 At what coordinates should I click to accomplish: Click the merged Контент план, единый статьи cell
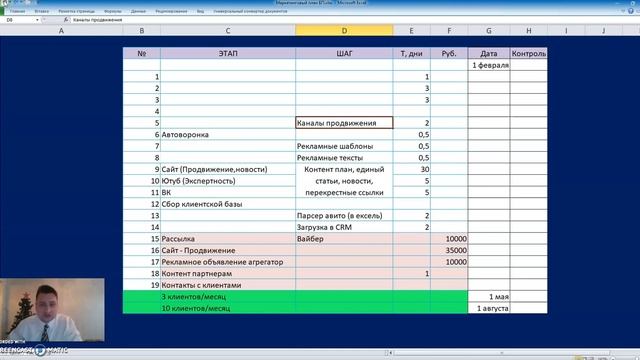click(344, 181)
